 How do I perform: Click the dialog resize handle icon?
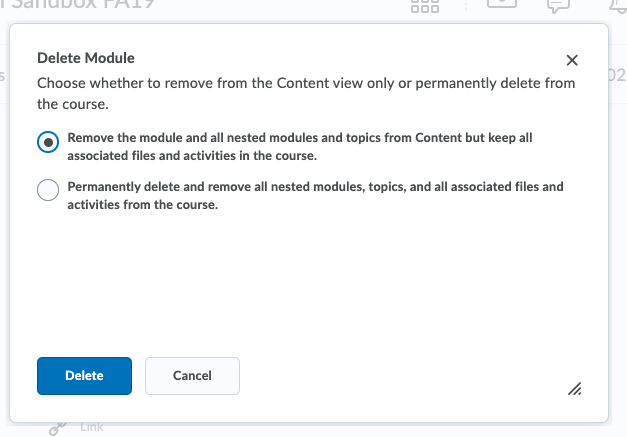pos(575,389)
